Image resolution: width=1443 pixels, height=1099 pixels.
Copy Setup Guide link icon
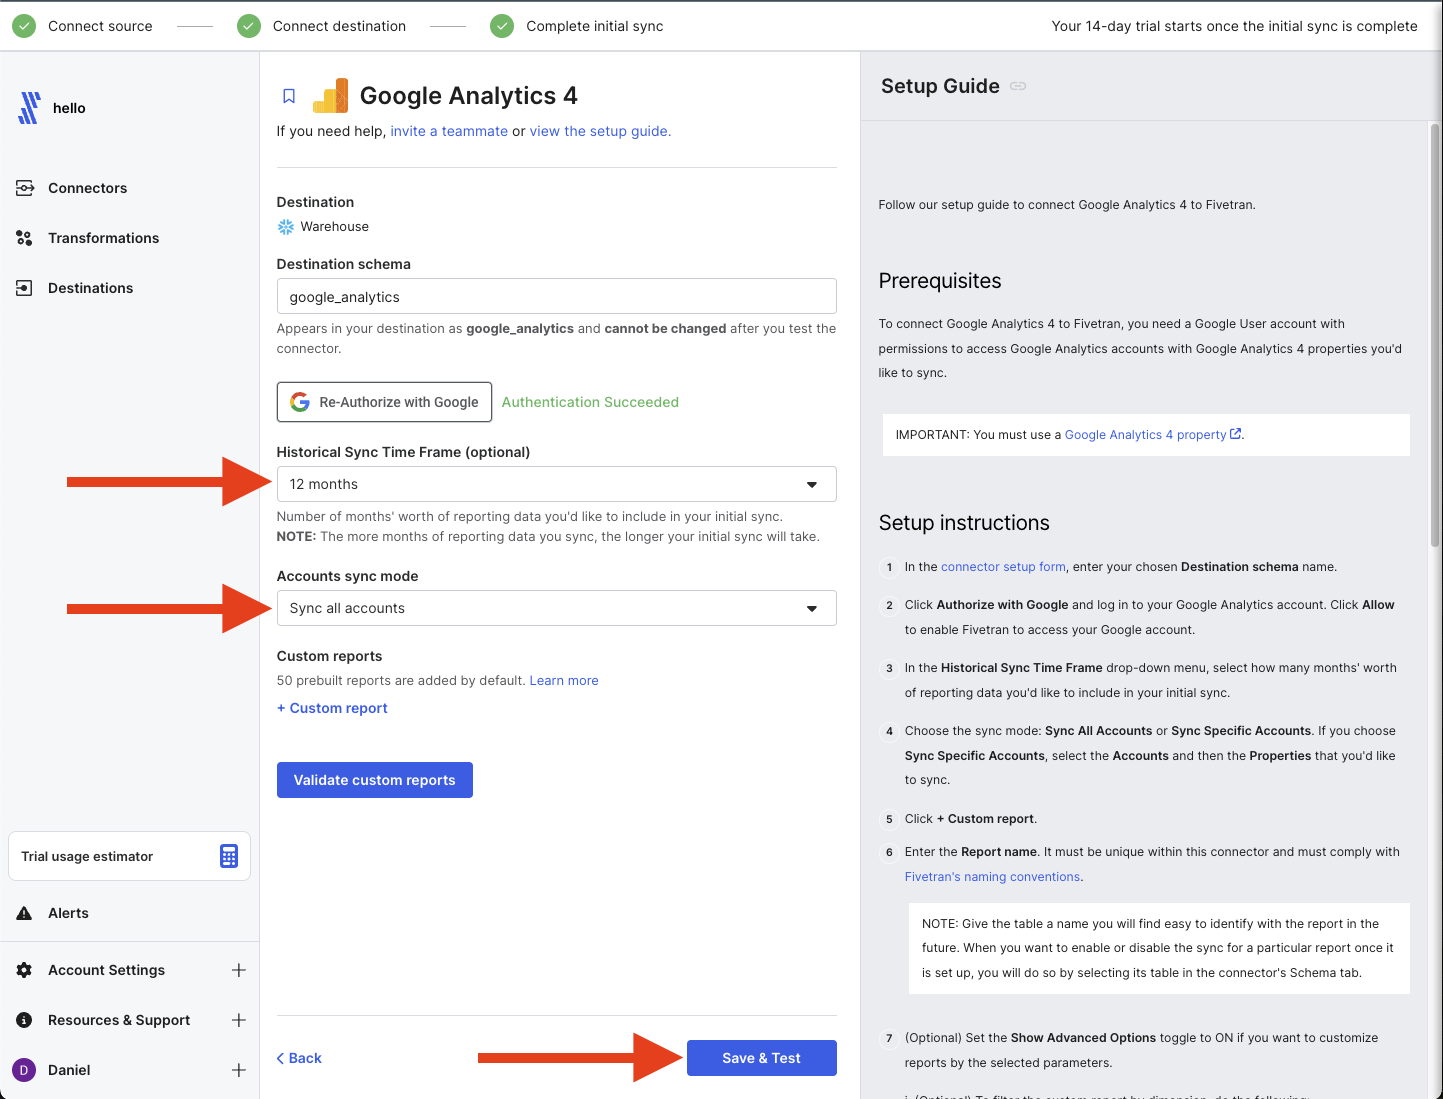(1018, 86)
